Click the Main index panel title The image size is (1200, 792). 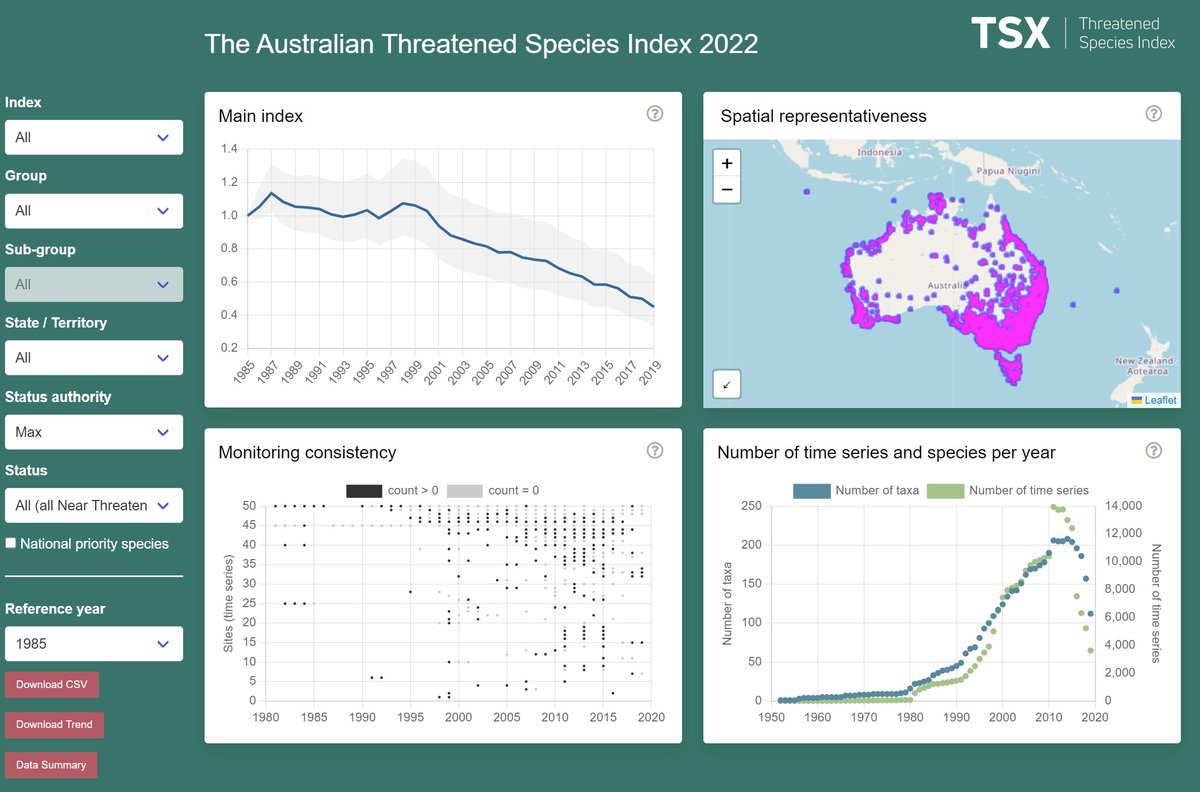coord(261,116)
